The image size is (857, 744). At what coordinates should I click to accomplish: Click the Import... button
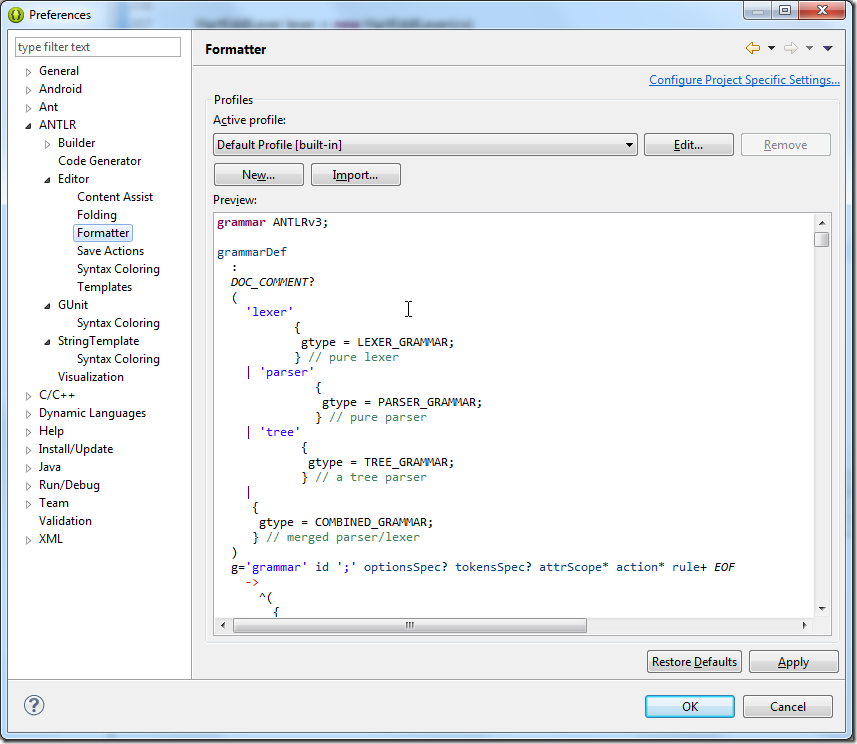pyautogui.click(x=355, y=175)
